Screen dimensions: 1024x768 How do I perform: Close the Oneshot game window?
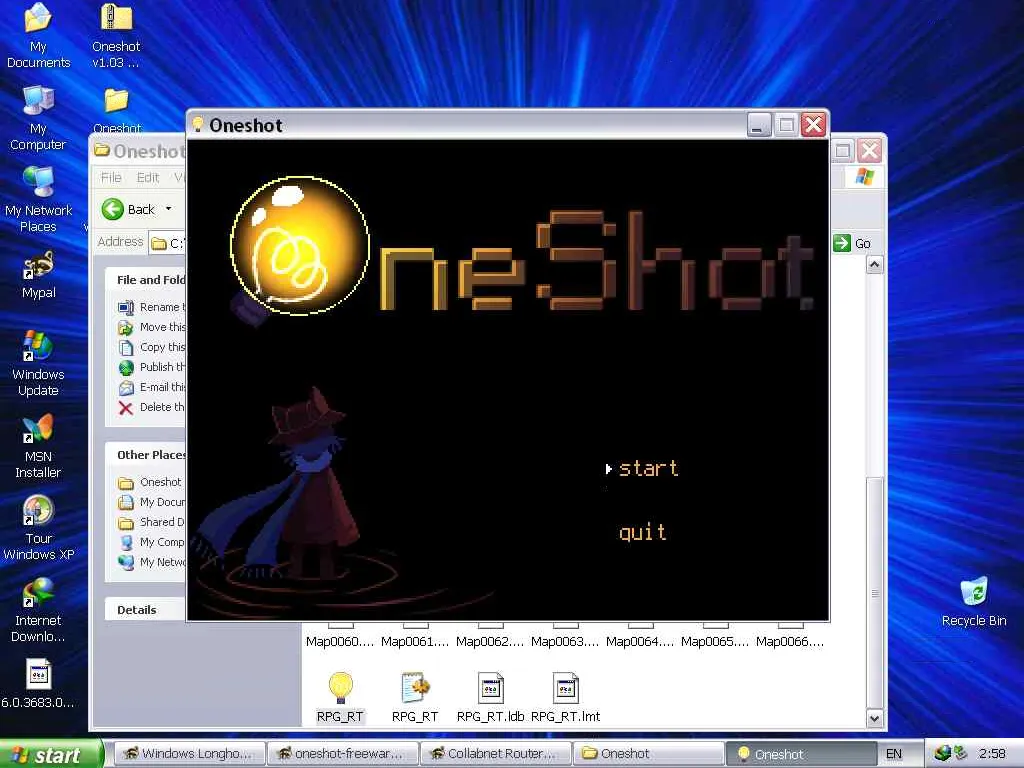point(814,125)
